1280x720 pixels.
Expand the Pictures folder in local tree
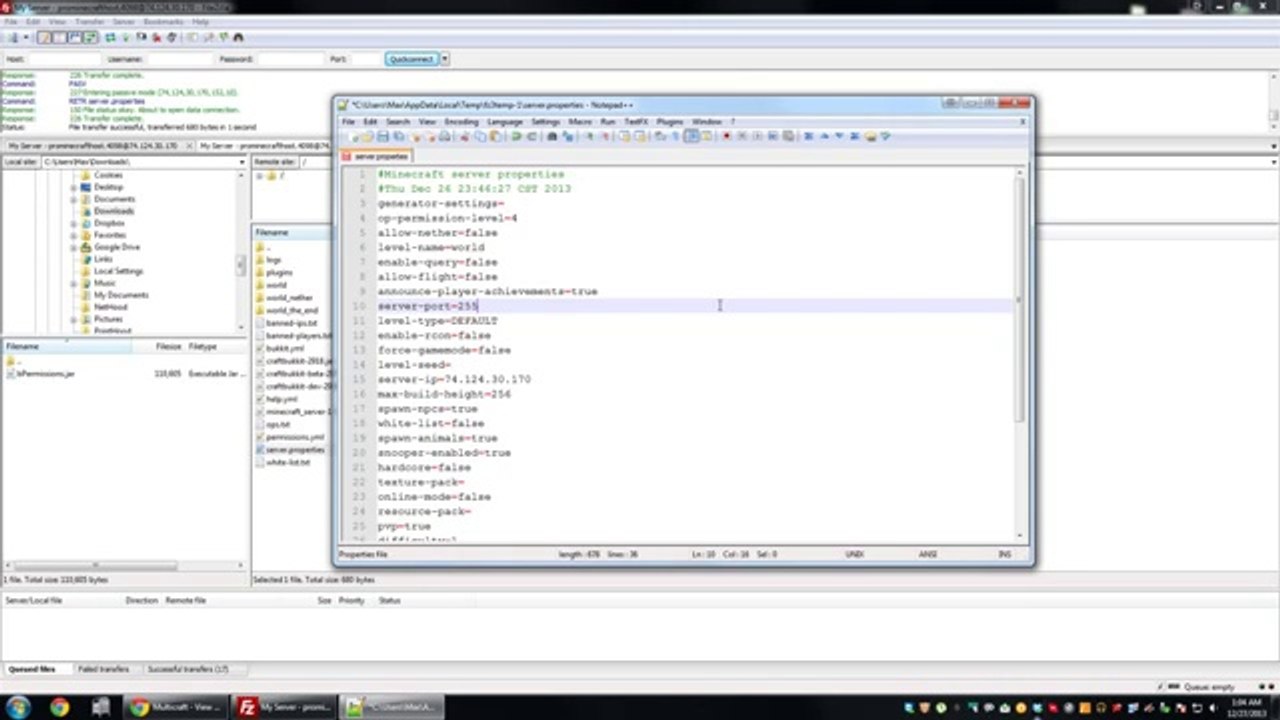tap(74, 319)
